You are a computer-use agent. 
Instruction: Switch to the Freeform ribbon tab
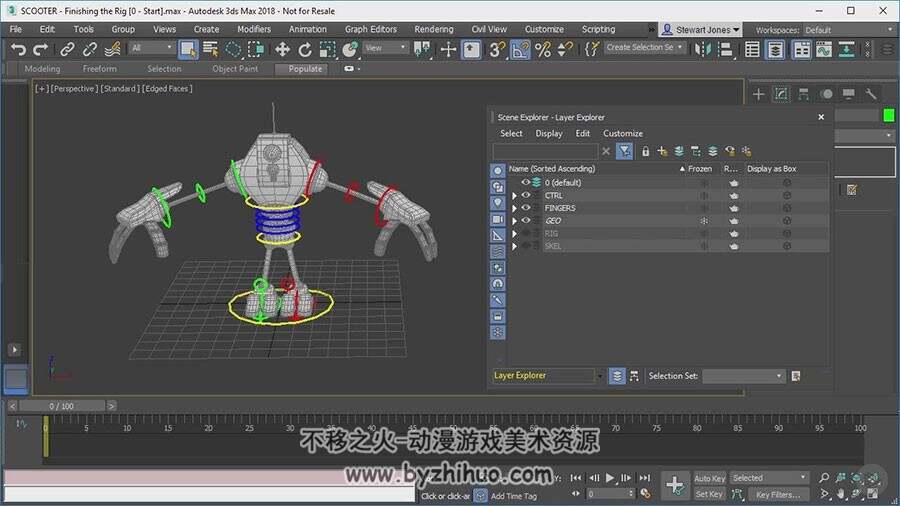(99, 69)
